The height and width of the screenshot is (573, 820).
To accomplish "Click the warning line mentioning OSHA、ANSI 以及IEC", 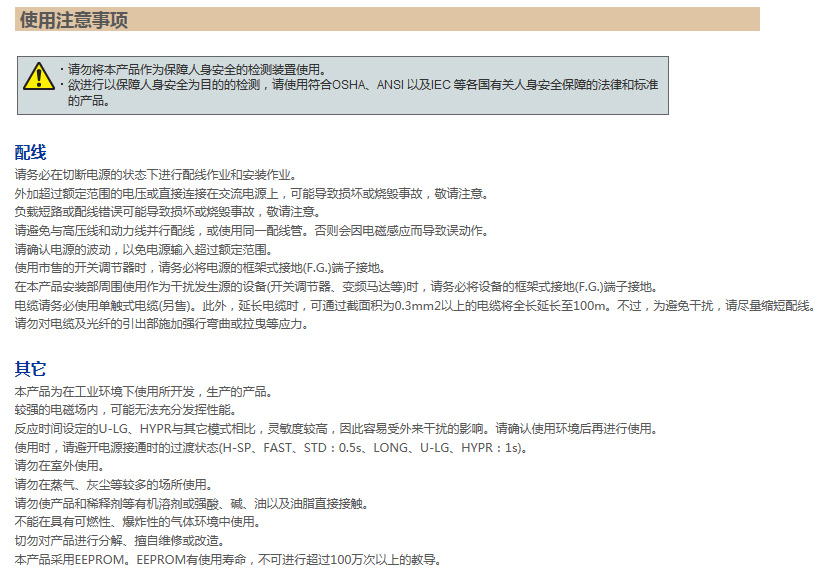I will [x=362, y=85].
